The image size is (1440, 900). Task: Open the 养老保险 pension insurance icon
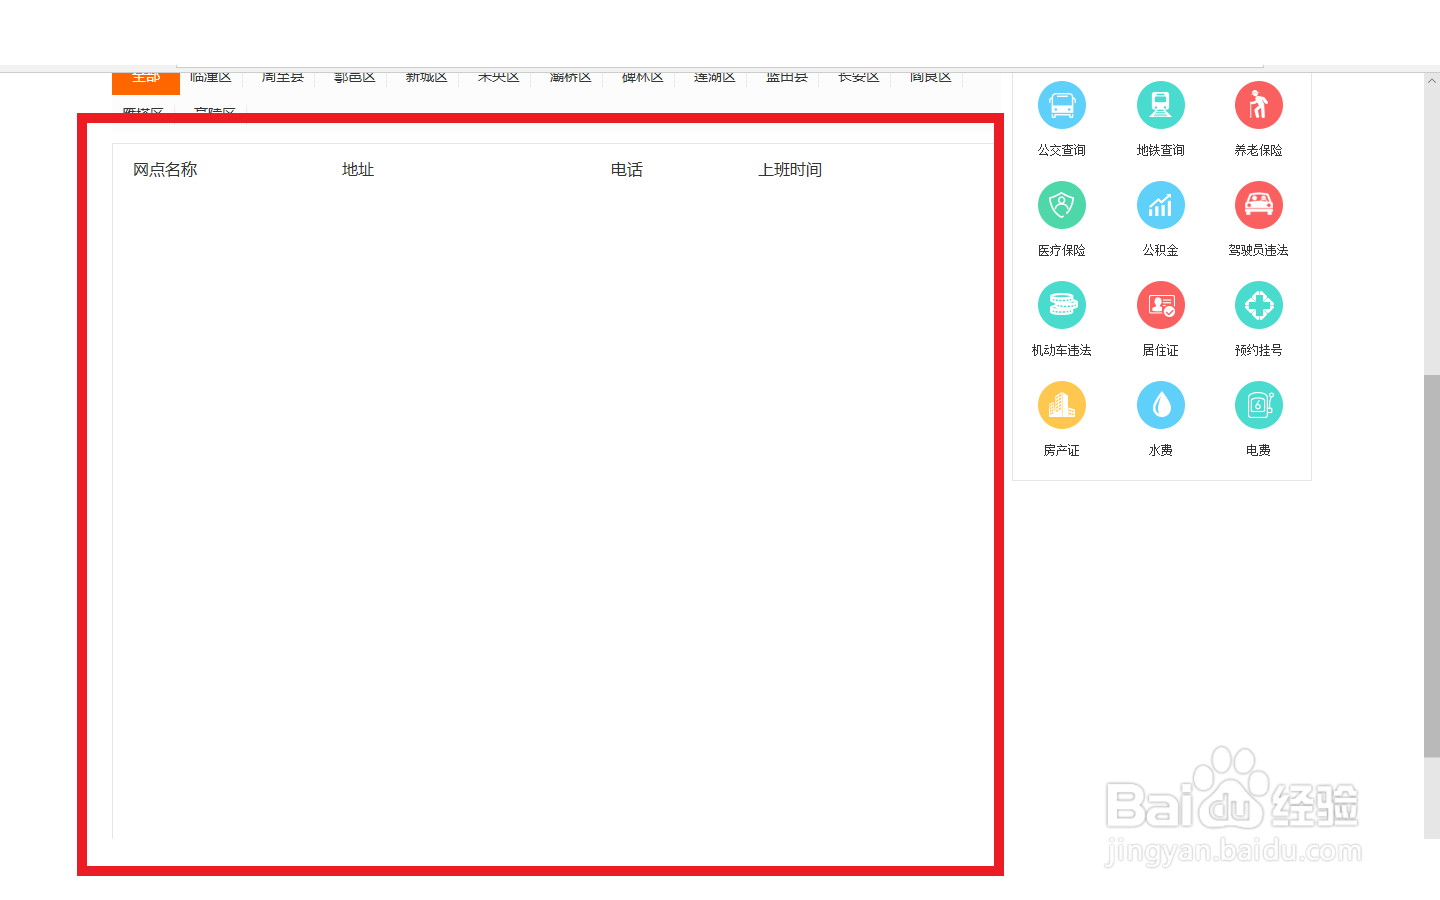tap(1258, 104)
